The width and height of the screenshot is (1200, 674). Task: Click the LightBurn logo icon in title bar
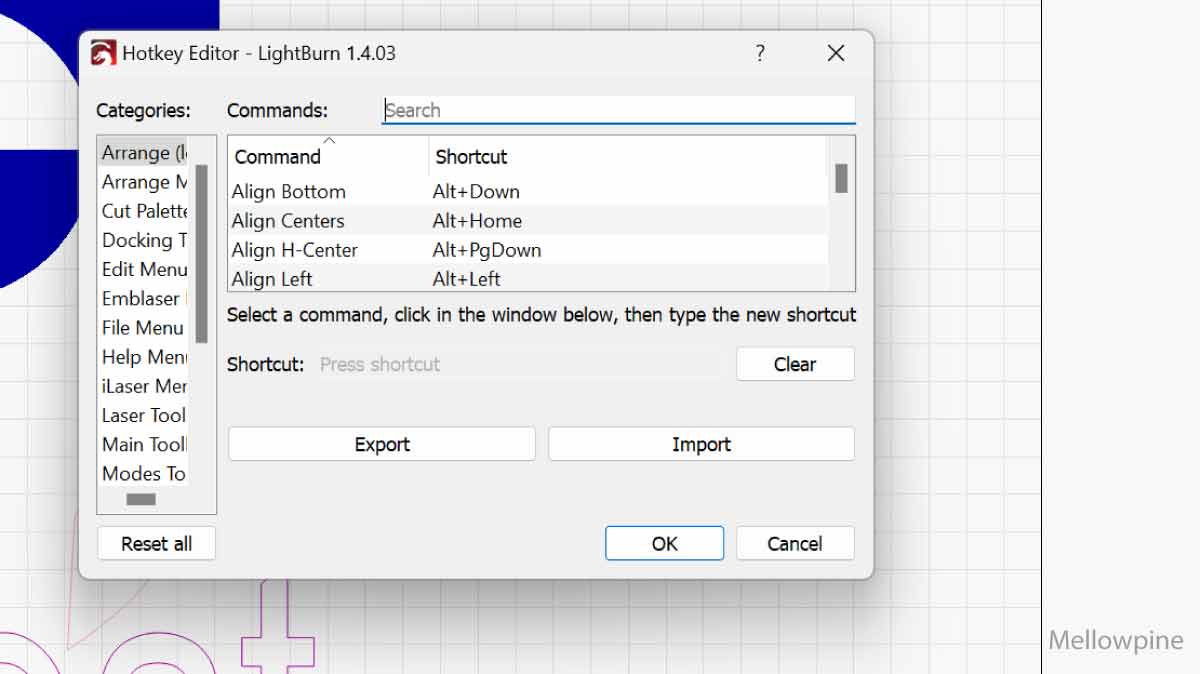tap(103, 53)
